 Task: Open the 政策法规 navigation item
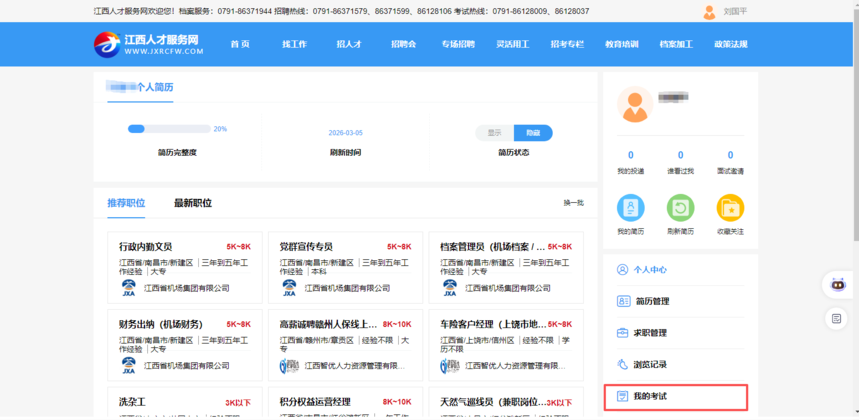pyautogui.click(x=731, y=44)
